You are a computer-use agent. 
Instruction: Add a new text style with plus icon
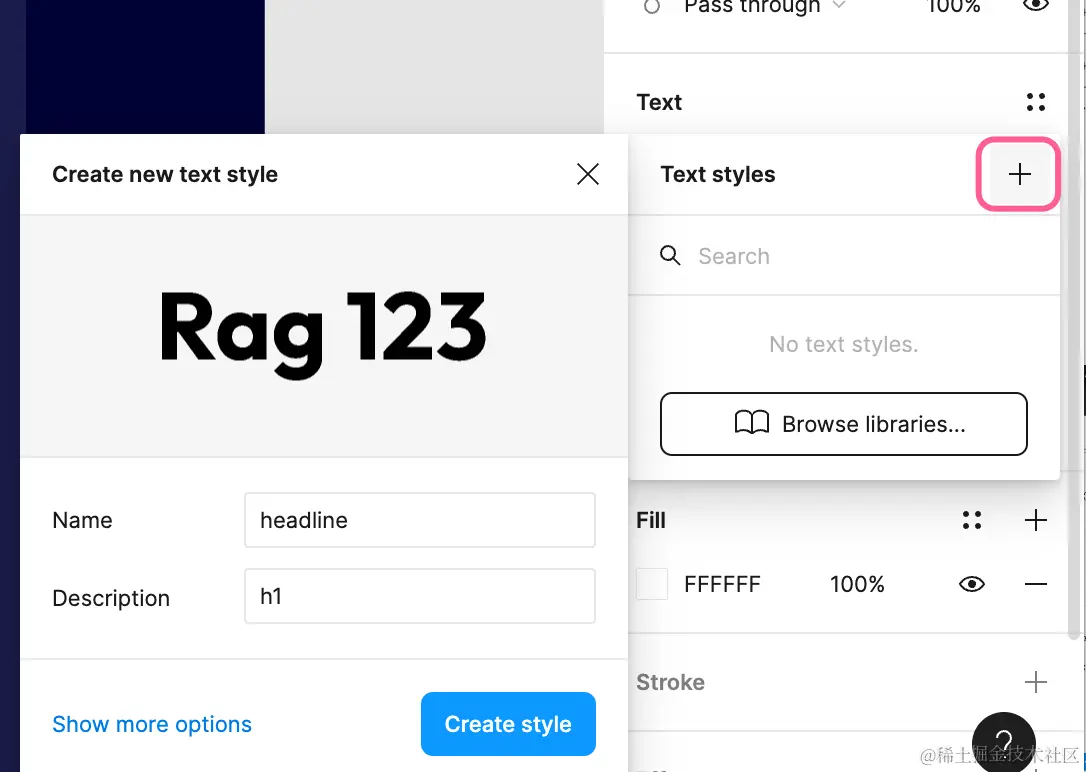pos(1019,174)
